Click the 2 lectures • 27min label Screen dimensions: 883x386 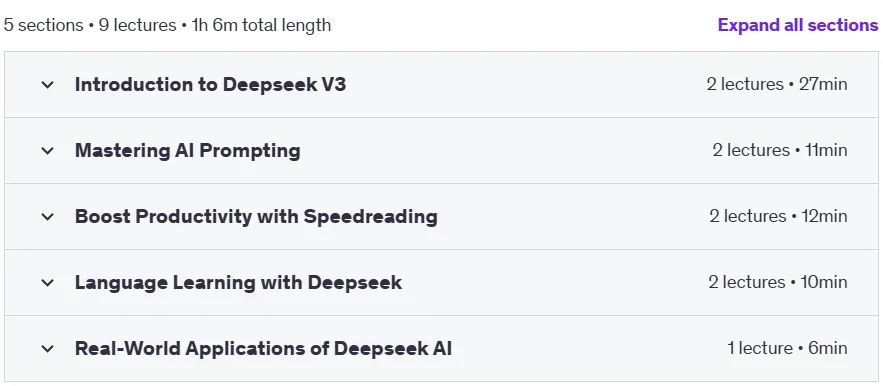[x=777, y=85]
